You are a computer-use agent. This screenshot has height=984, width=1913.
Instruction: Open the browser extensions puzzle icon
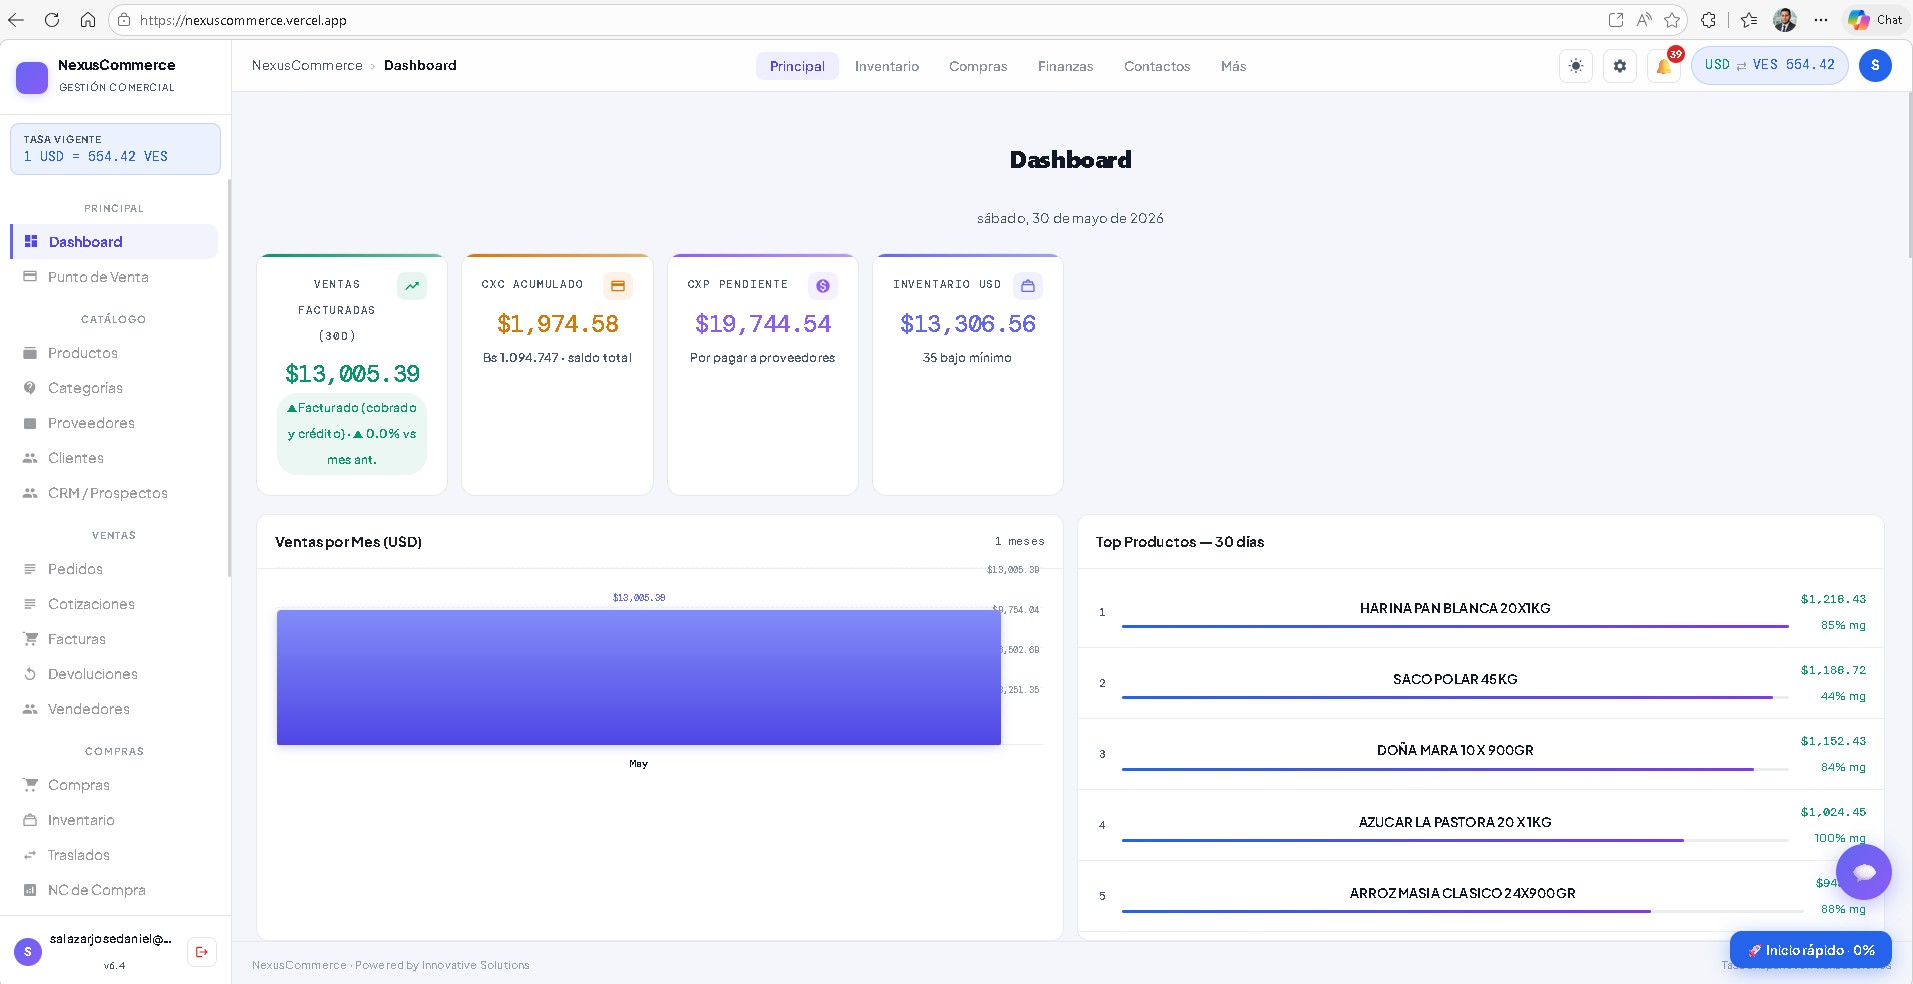[1709, 20]
